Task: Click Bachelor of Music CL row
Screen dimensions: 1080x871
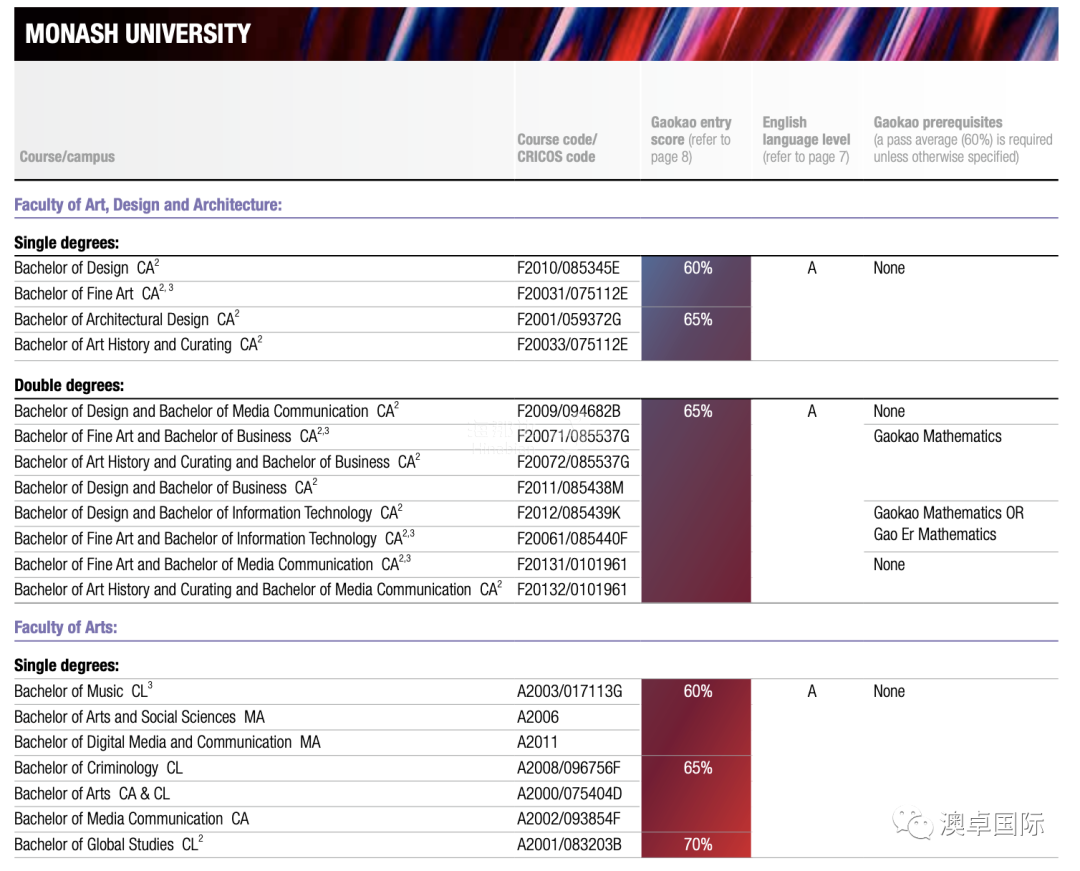Action: (83, 691)
